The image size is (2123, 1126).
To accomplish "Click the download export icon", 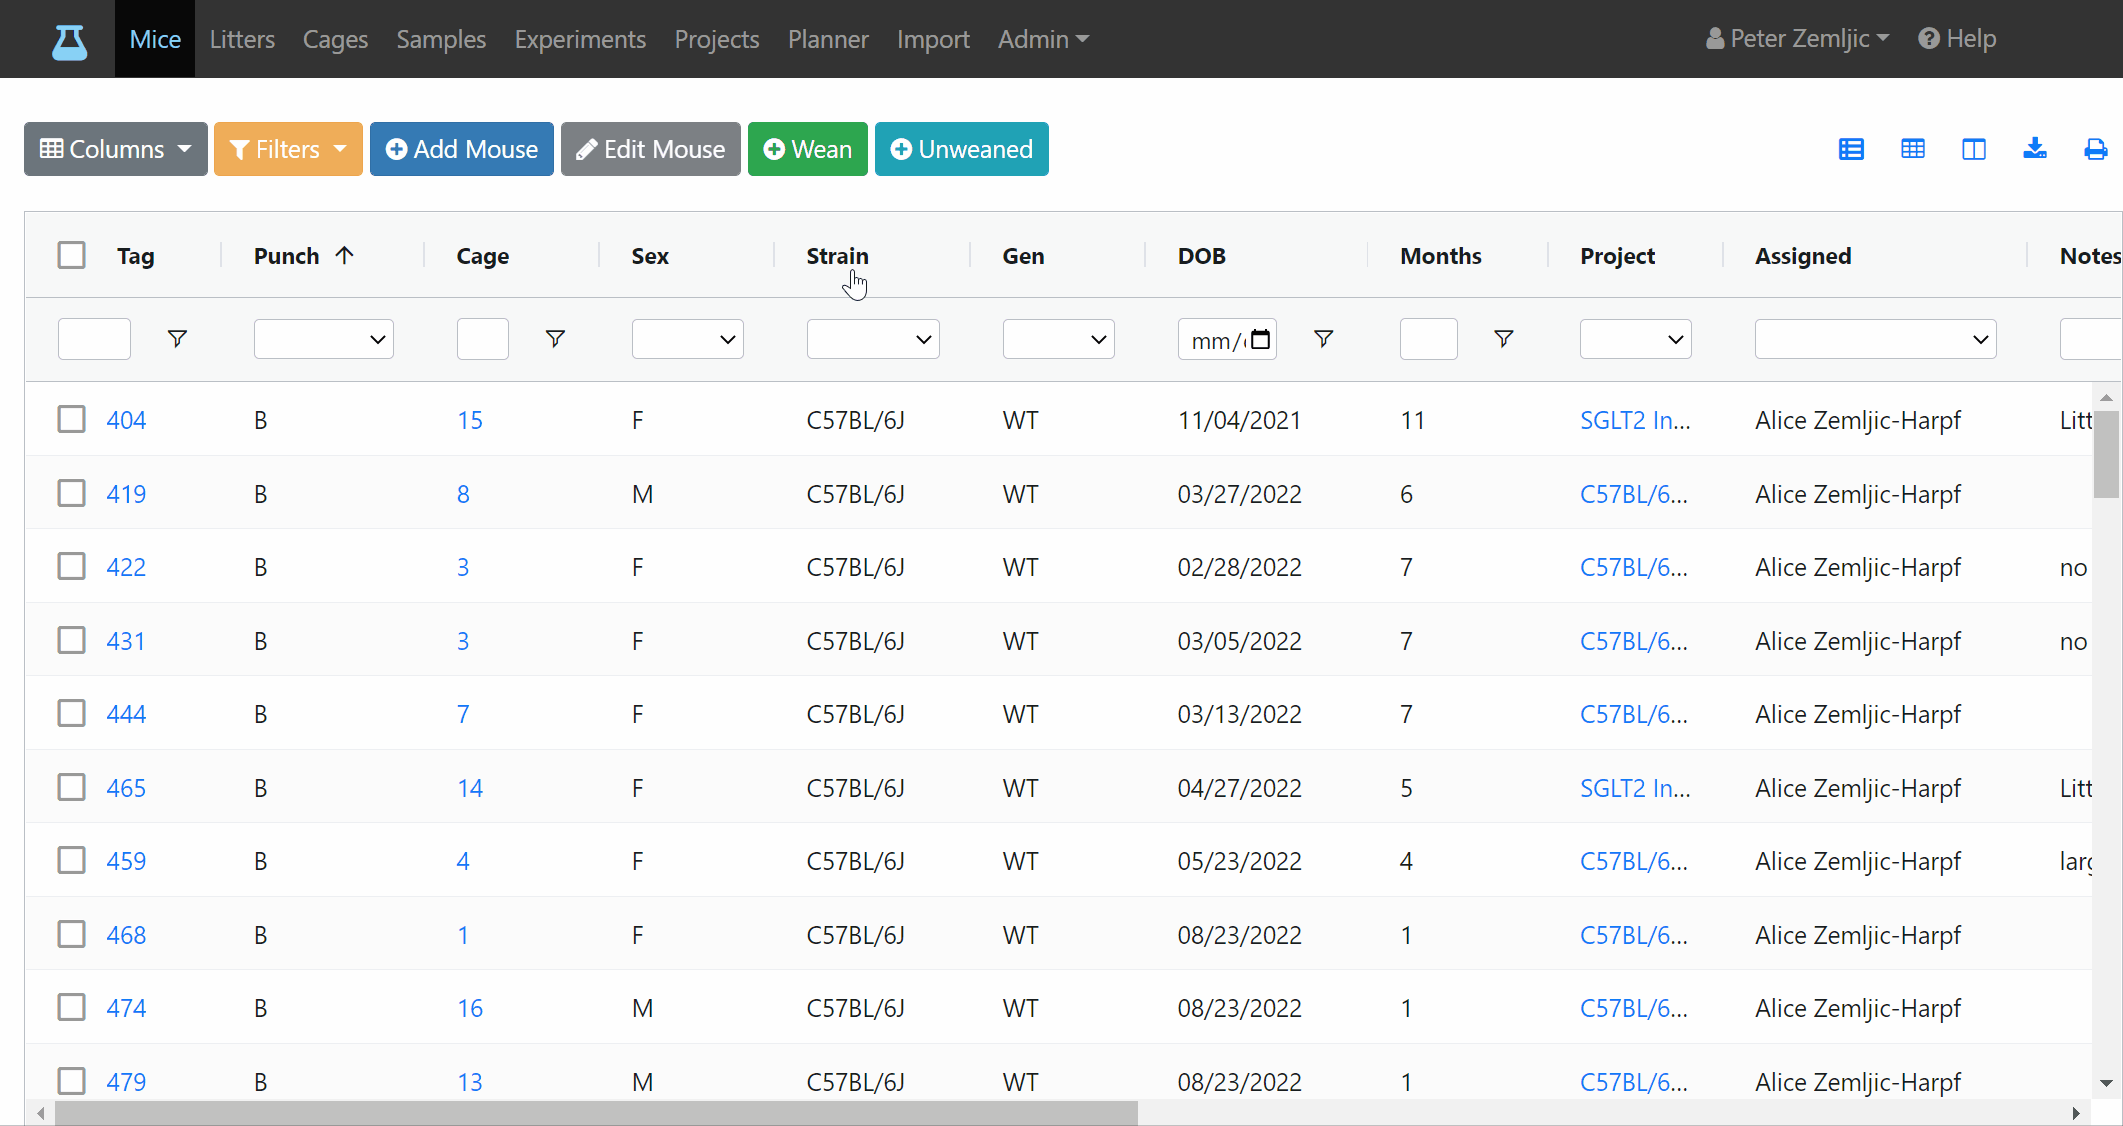I will coord(2034,149).
